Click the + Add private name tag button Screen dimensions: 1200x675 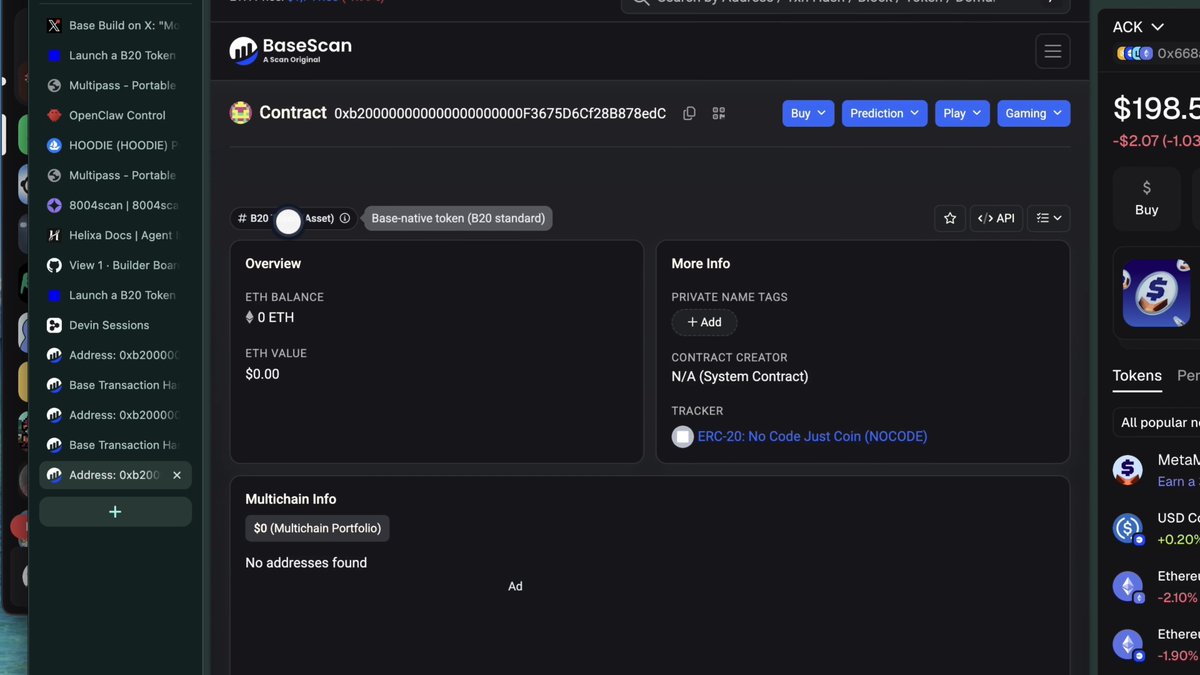pos(704,322)
